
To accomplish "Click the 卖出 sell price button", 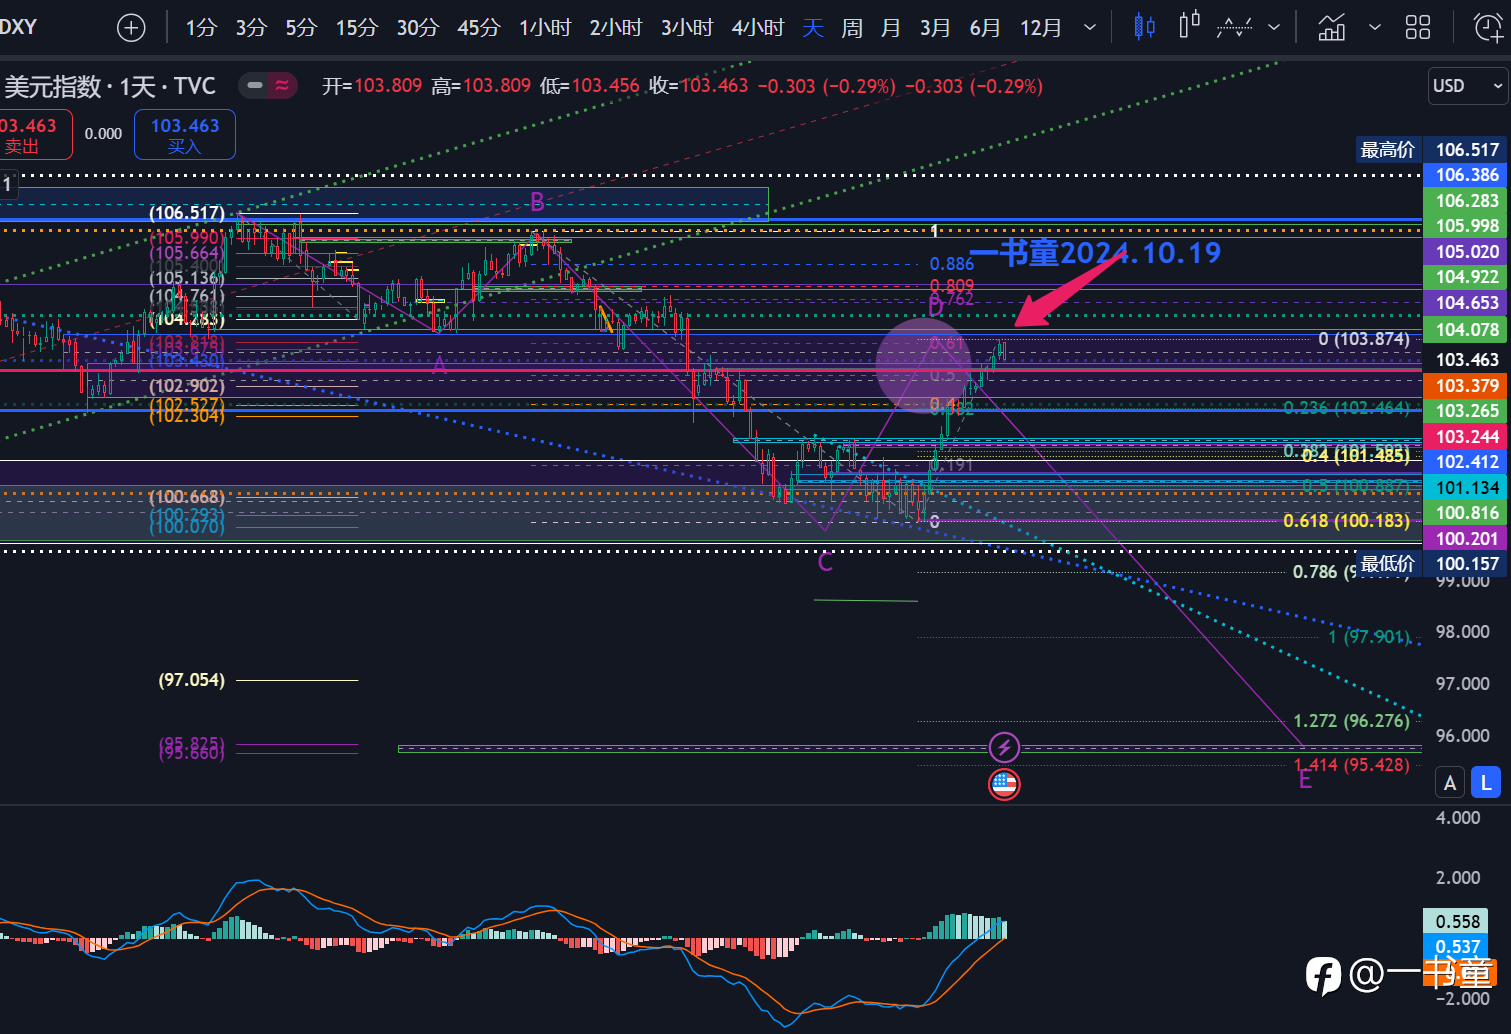I will (34, 135).
